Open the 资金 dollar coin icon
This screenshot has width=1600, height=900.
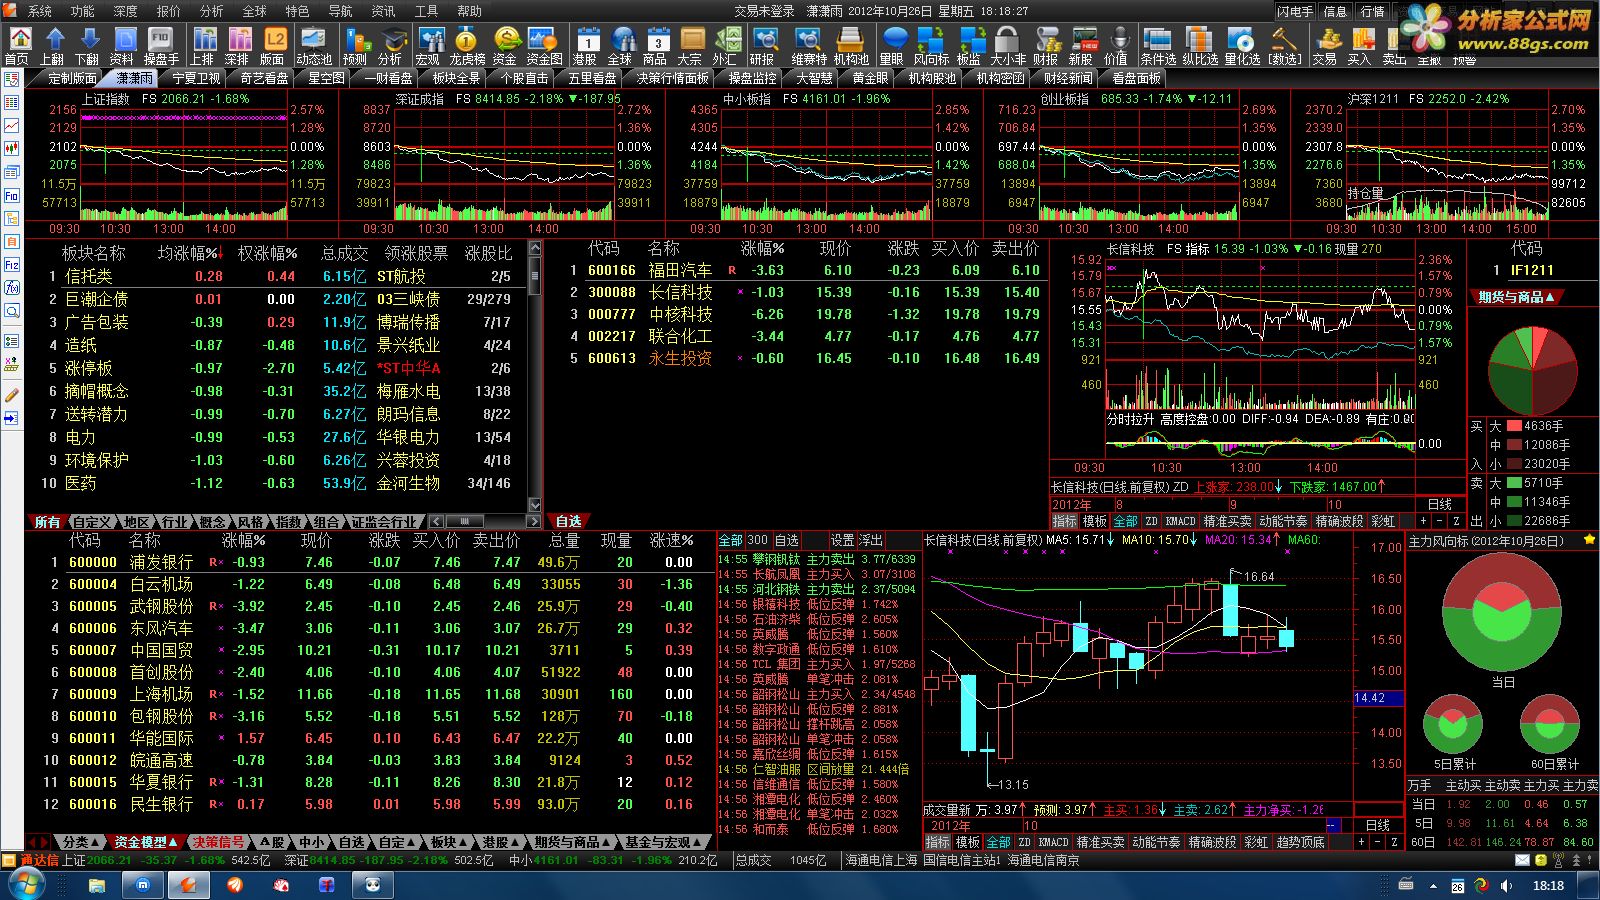click(506, 45)
